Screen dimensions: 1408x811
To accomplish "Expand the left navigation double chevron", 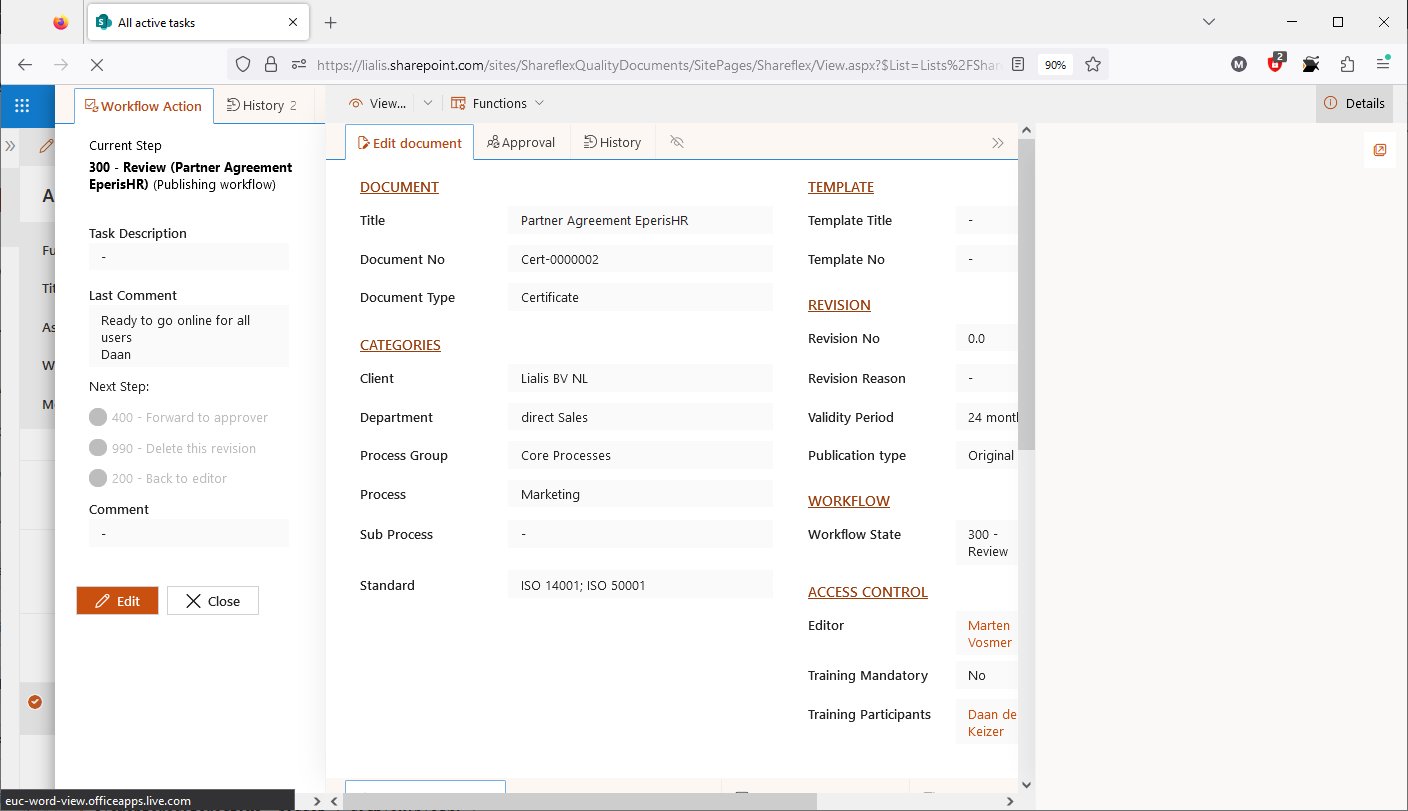I will pyautogui.click(x=10, y=146).
